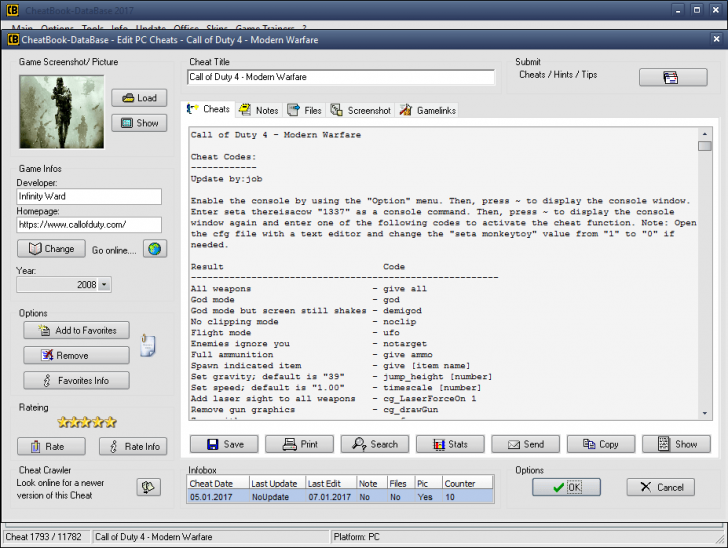Expand the Year dropdown
The image size is (728, 548).
pyautogui.click(x=105, y=285)
